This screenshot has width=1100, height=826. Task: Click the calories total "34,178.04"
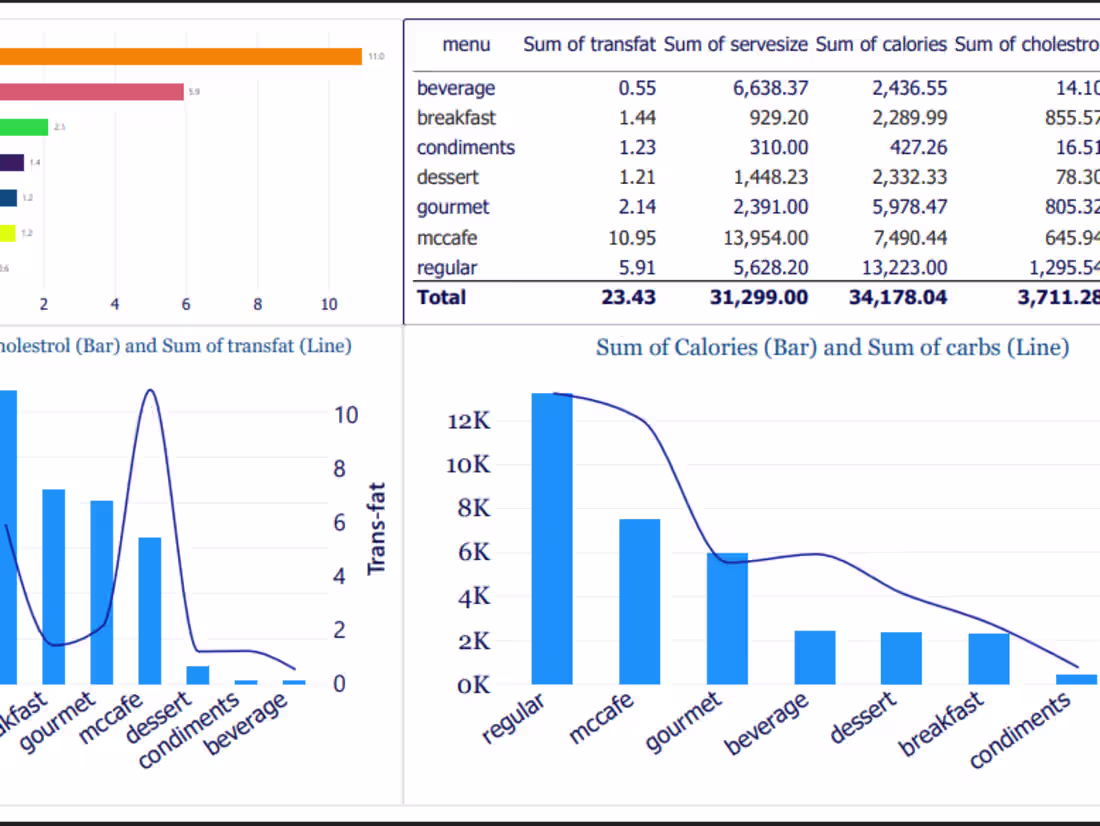coord(898,298)
